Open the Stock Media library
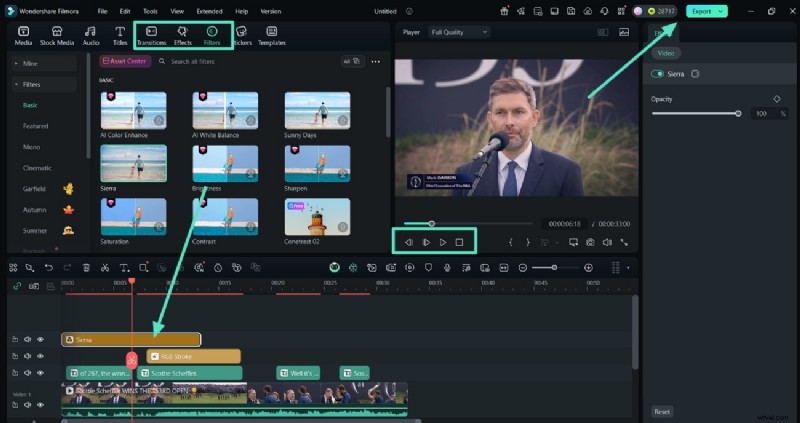The image size is (800, 423). [x=57, y=36]
